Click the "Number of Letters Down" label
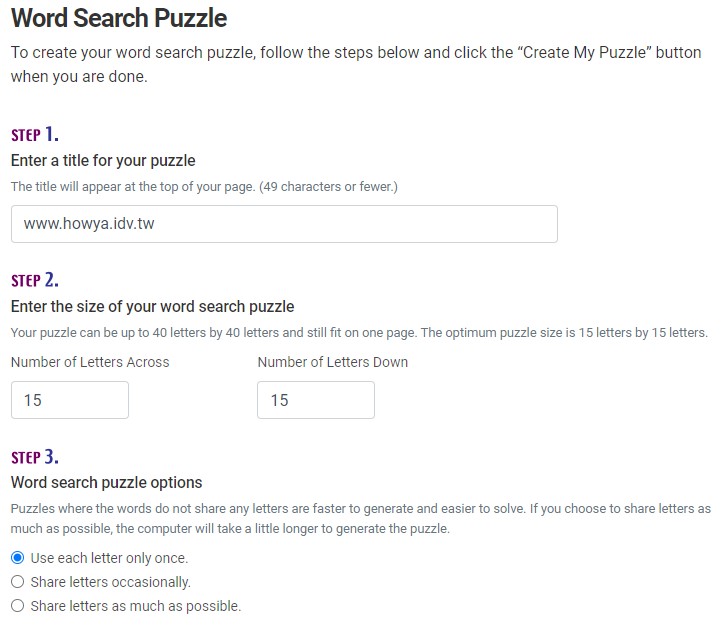This screenshot has height=629, width=726. (x=333, y=362)
